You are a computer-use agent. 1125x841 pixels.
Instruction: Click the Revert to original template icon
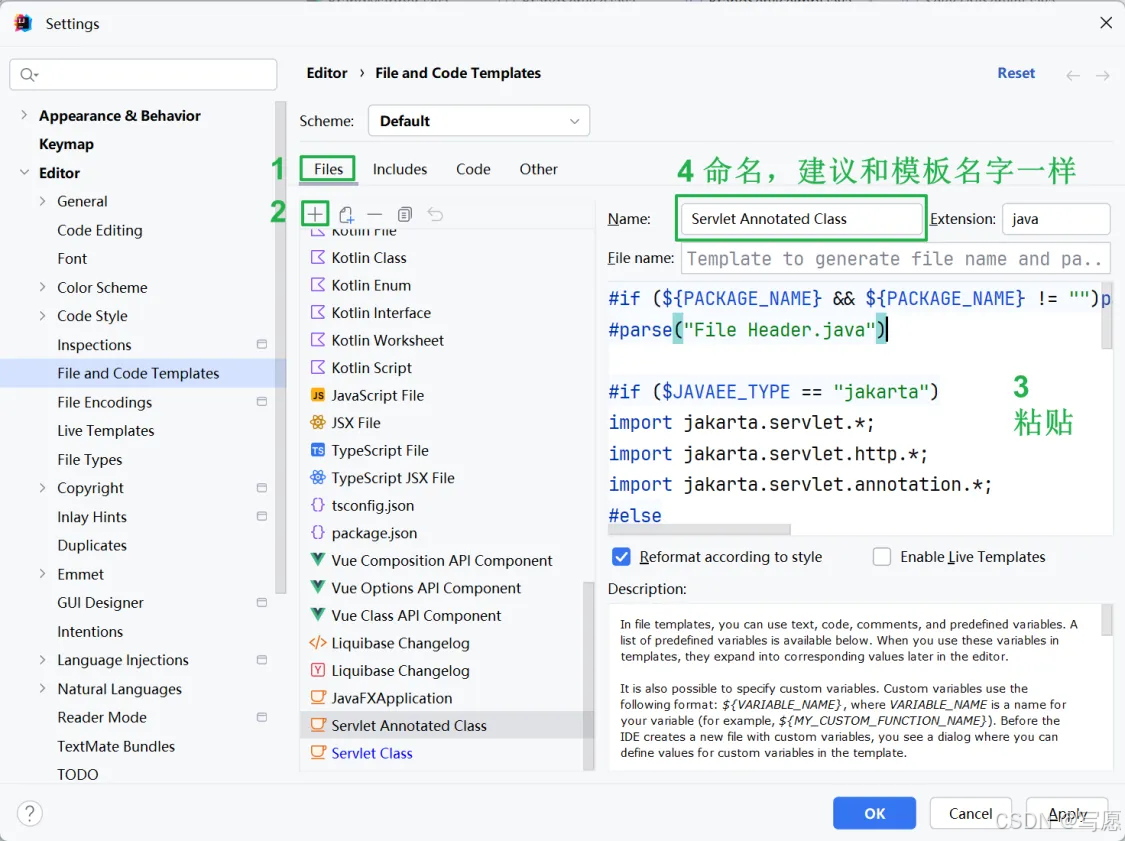click(x=435, y=214)
